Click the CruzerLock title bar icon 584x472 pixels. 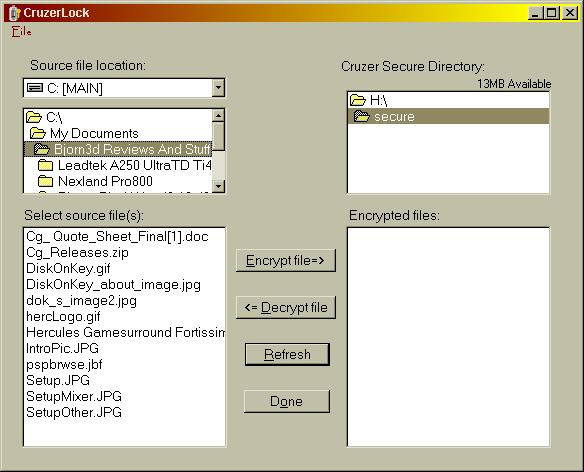14,13
